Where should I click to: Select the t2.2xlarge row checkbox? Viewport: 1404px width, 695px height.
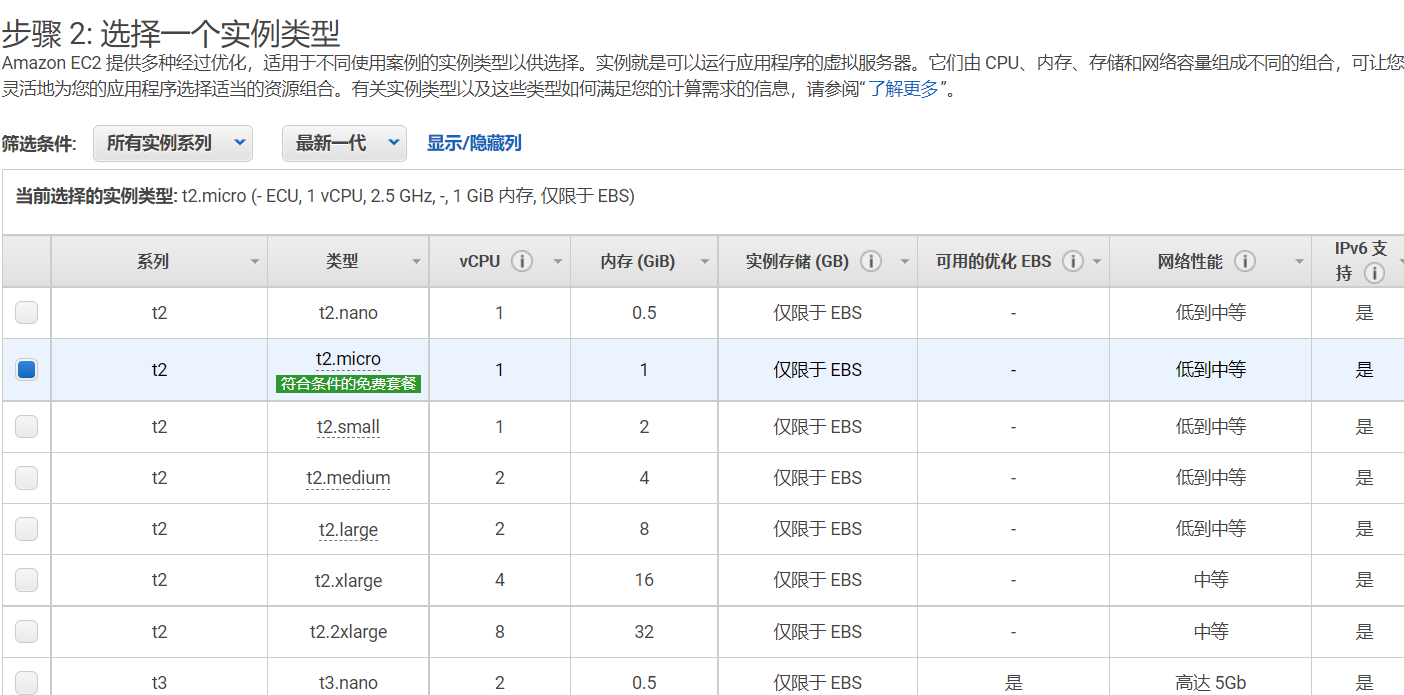[x=26, y=632]
